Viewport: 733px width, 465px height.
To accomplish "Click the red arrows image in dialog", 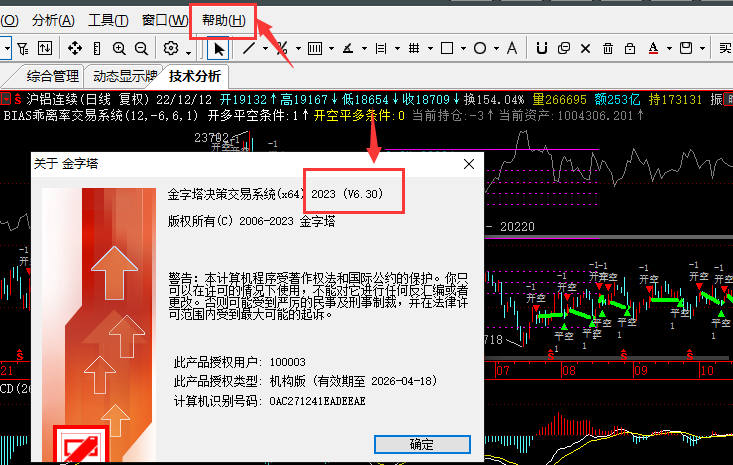I will (x=99, y=325).
